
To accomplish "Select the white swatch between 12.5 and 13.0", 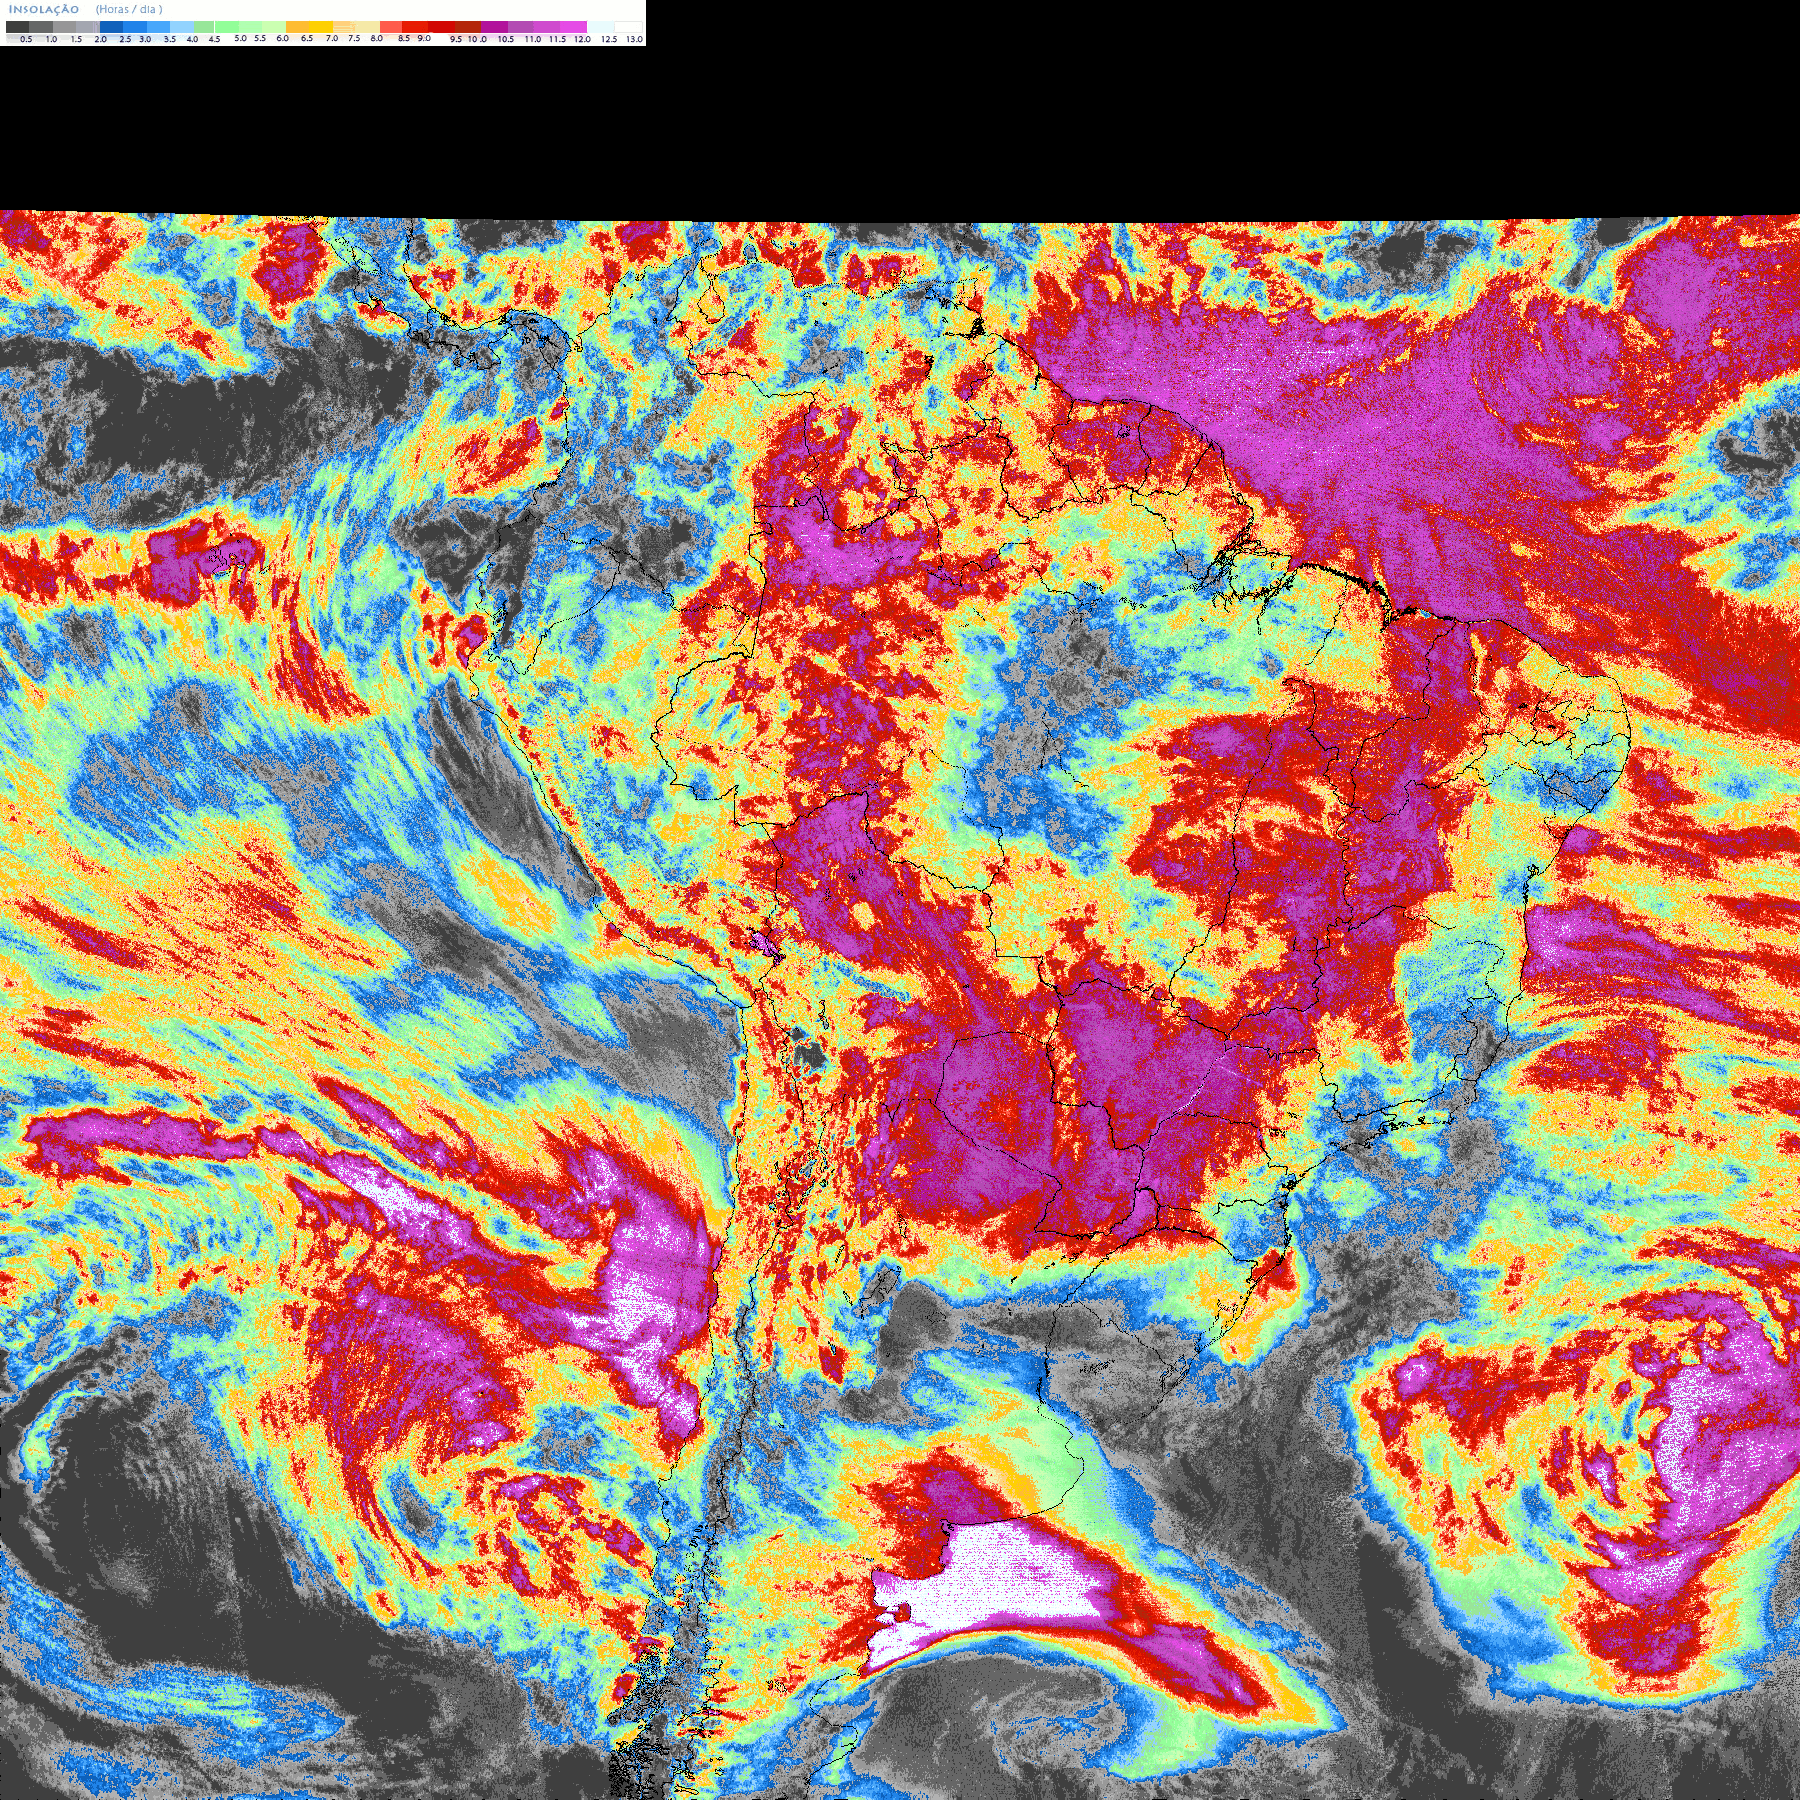I will pos(628,27).
